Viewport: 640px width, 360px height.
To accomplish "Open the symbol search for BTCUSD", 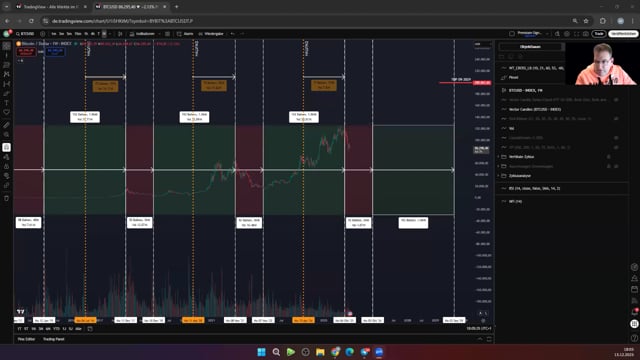I will click(x=25, y=34).
